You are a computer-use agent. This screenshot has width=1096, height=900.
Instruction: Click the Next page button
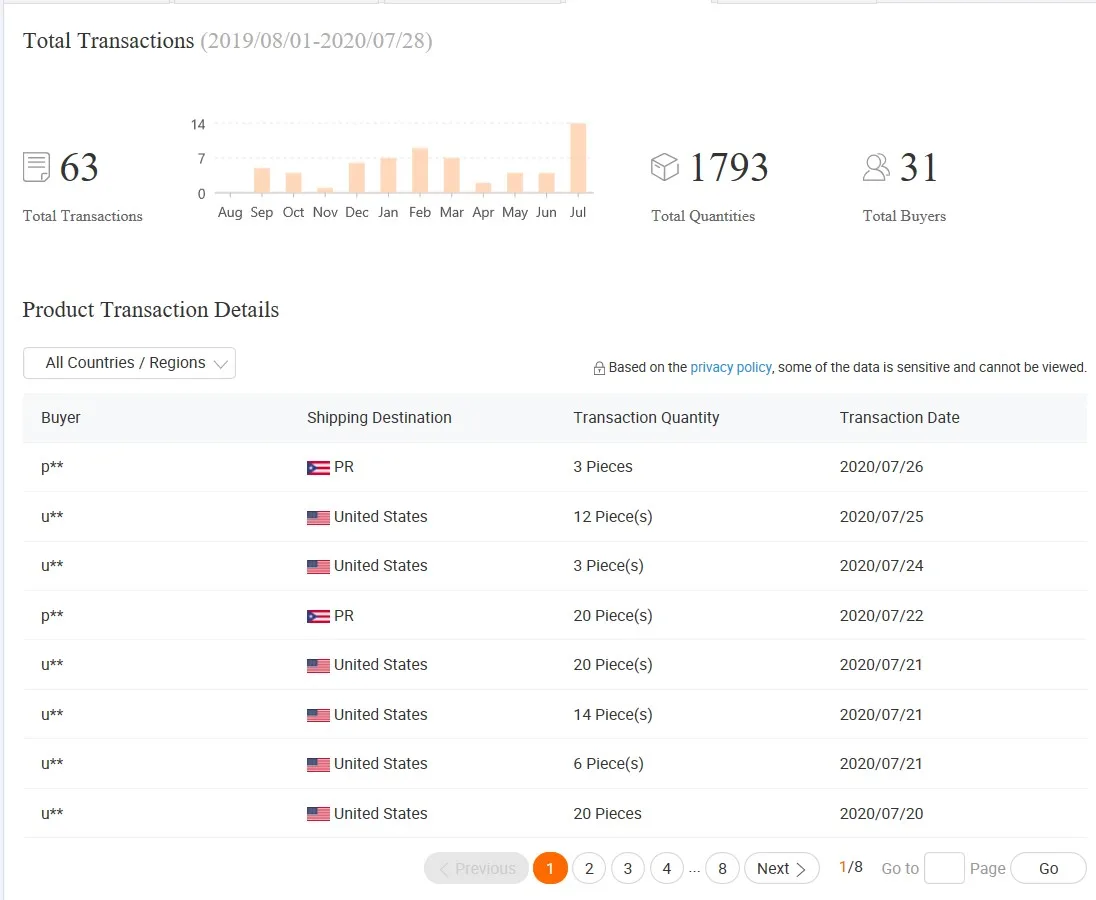pos(781,868)
